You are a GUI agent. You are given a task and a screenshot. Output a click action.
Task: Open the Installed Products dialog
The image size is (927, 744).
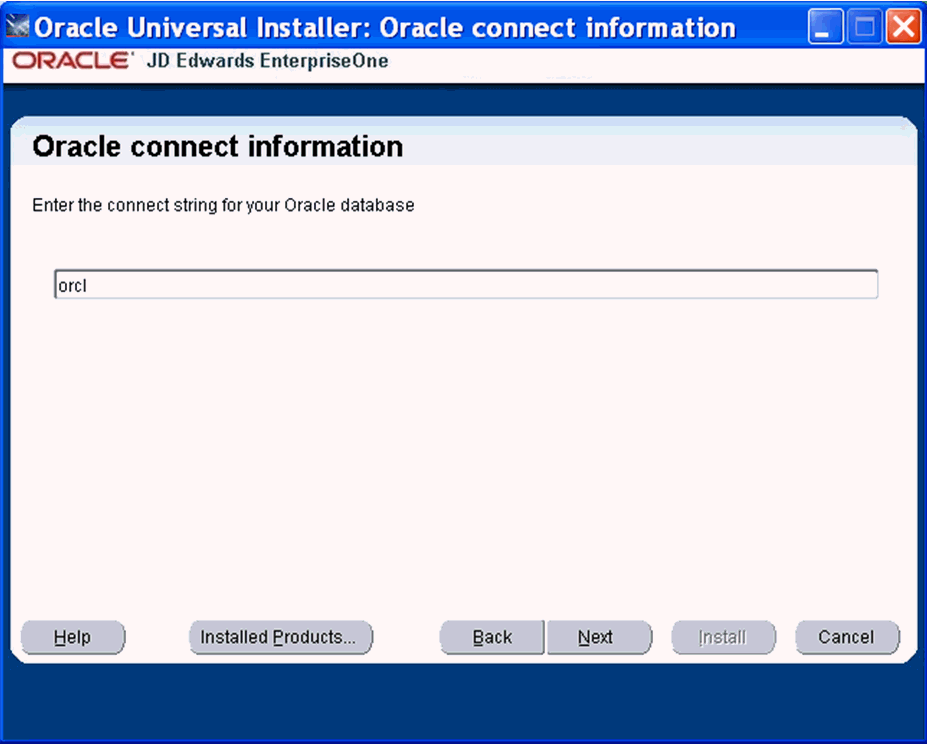pyautogui.click(x=281, y=637)
